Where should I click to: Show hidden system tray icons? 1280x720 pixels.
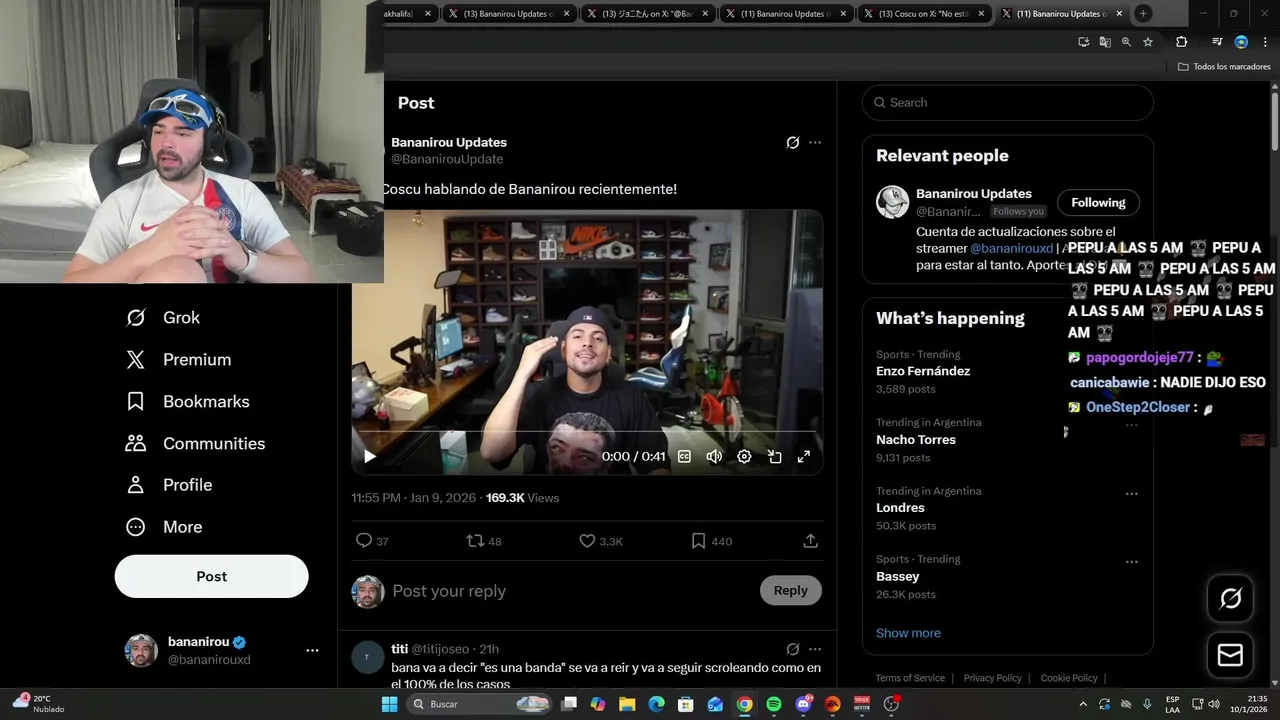click(1083, 704)
